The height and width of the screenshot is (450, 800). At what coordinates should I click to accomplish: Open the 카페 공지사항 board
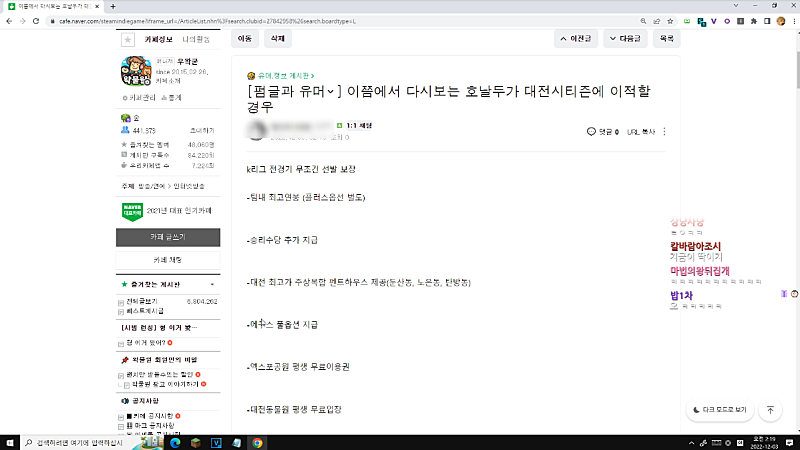coord(149,416)
